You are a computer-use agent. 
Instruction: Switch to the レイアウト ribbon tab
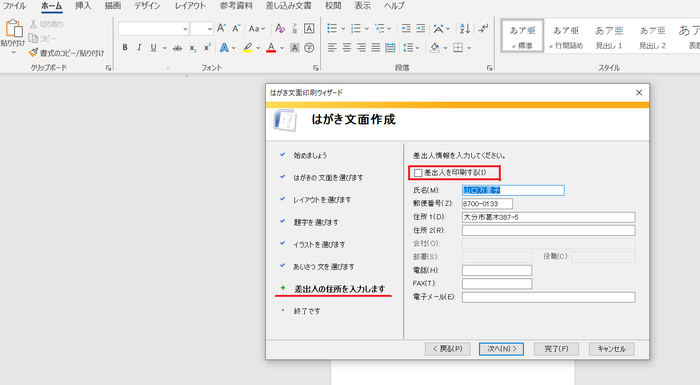pos(190,6)
